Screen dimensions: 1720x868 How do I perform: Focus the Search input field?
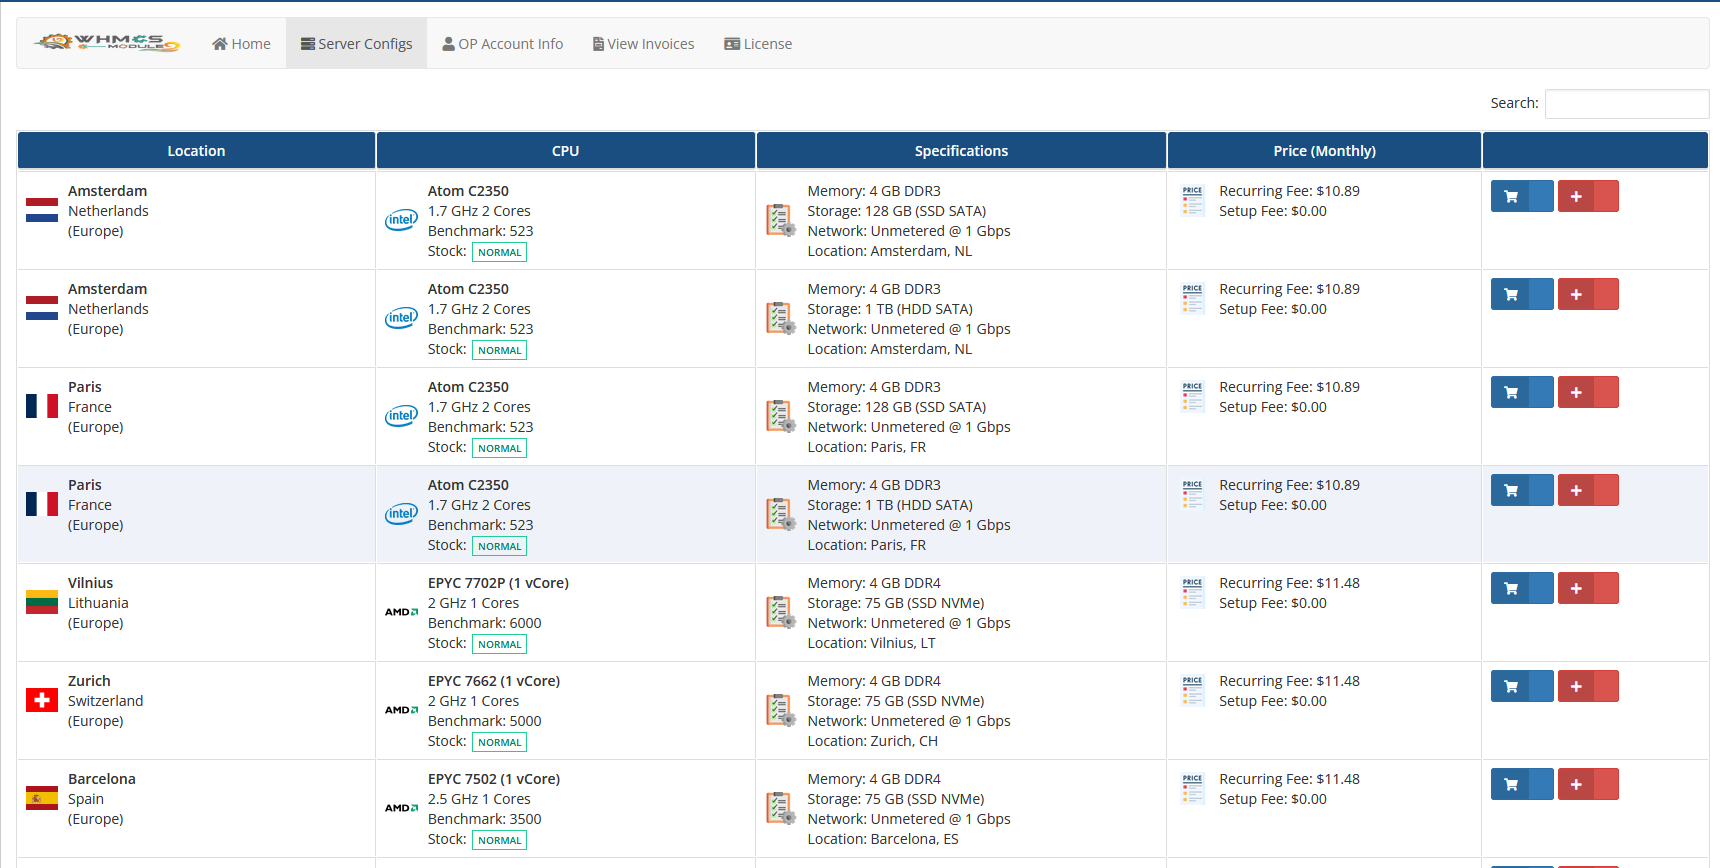tap(1626, 103)
